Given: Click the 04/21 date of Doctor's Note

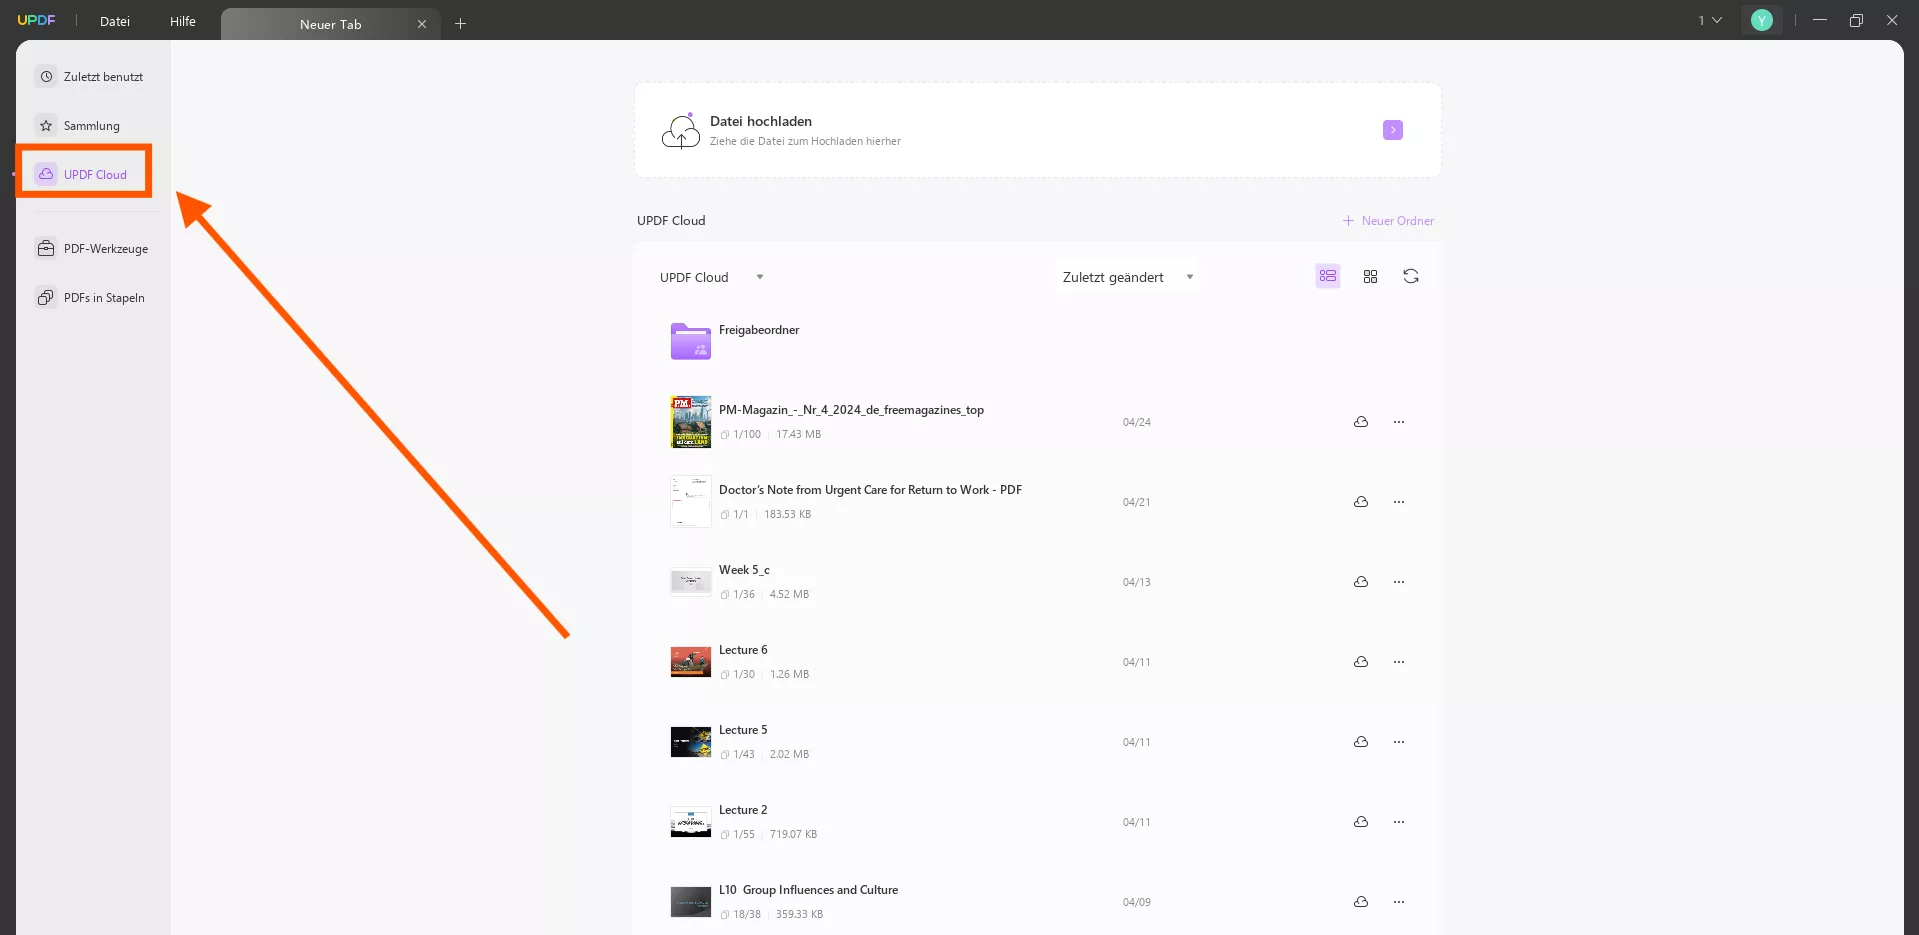Looking at the screenshot, I should click(x=1136, y=502).
